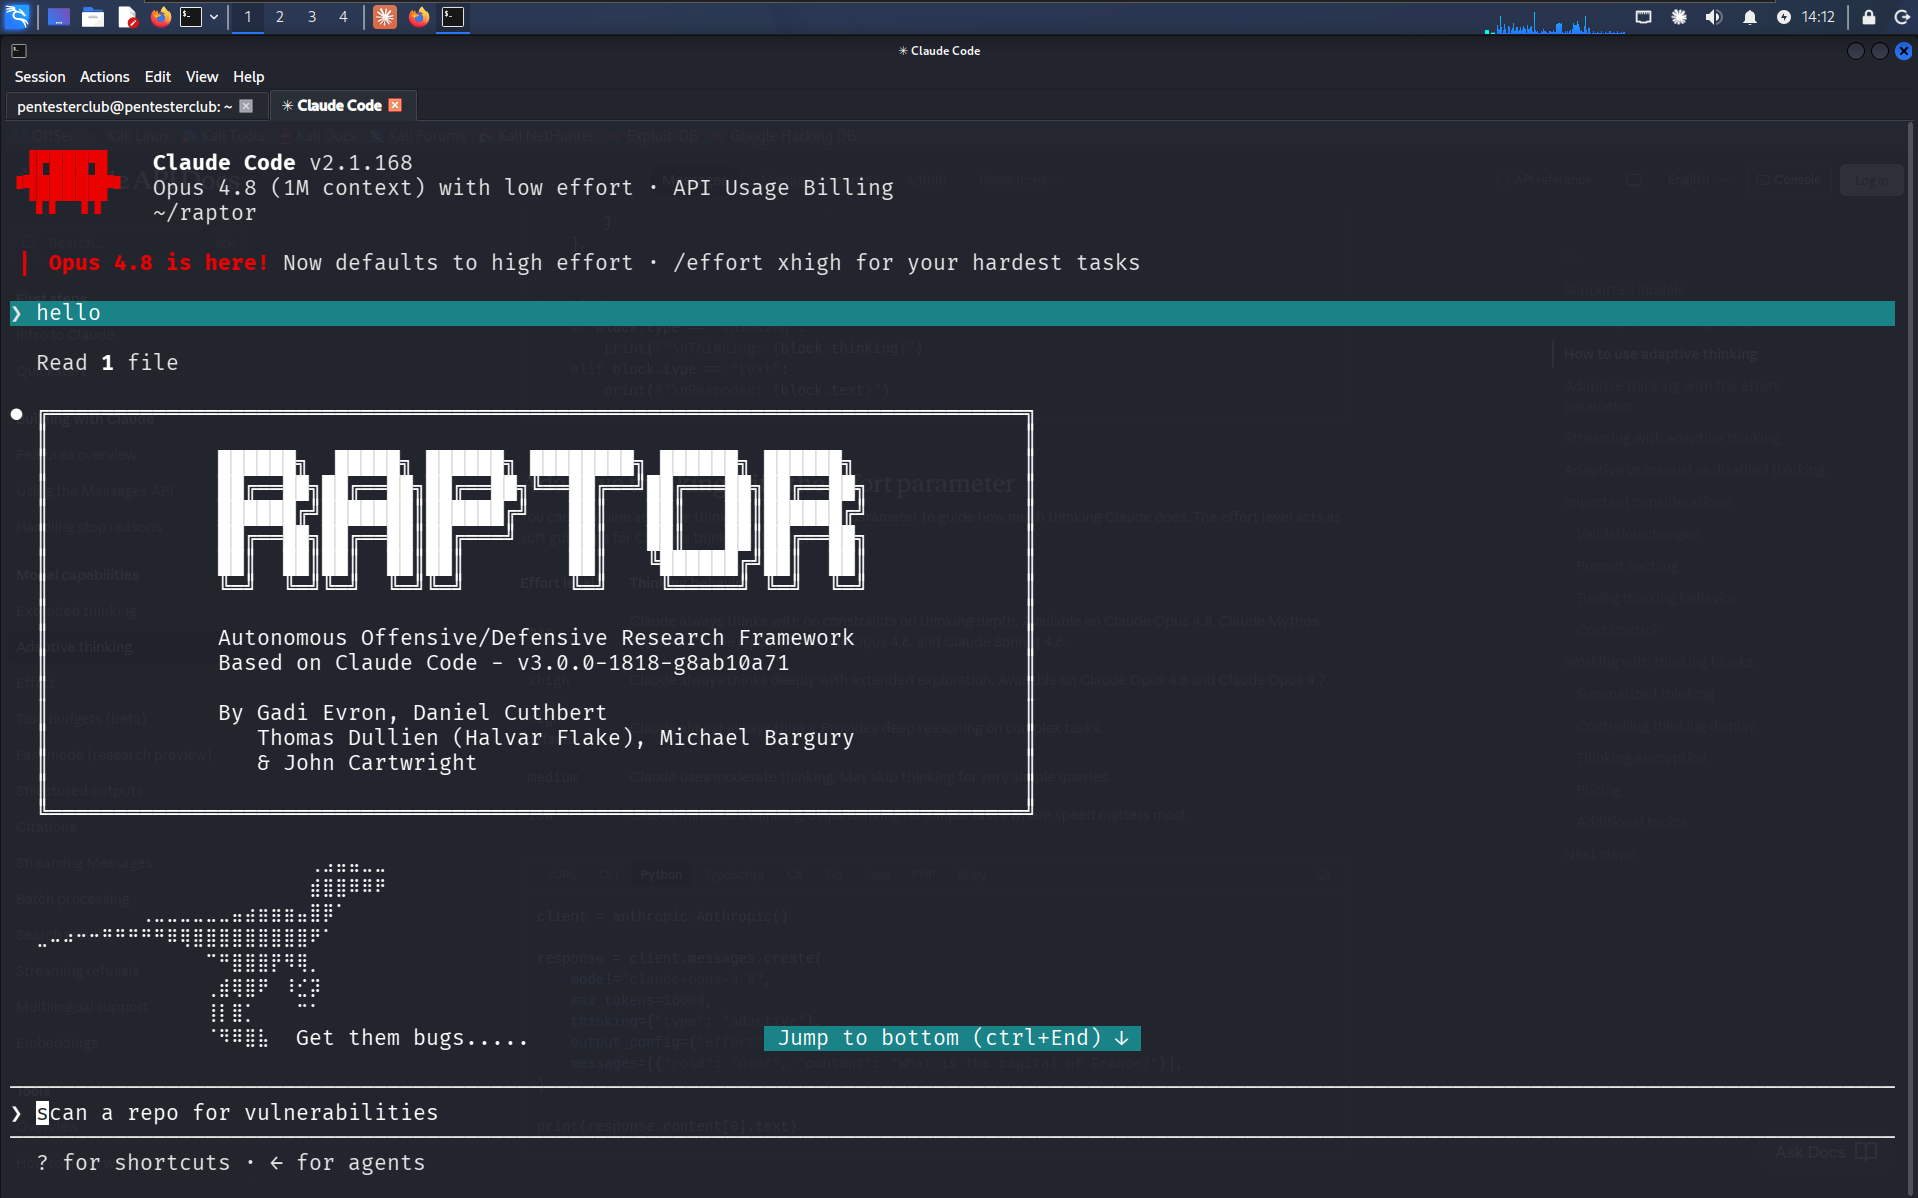Focus the orange Claude app in taskbar
Image resolution: width=1918 pixels, height=1198 pixels.
coord(385,16)
